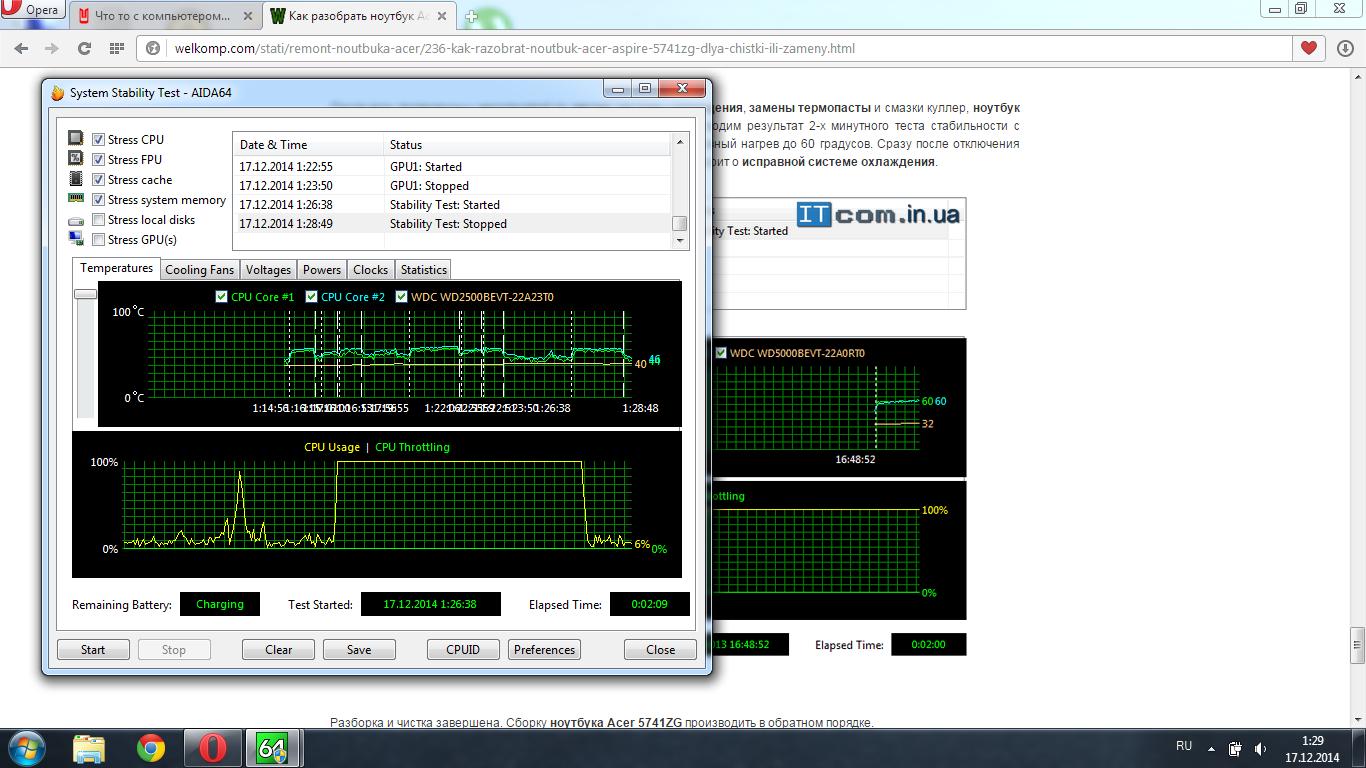Image resolution: width=1366 pixels, height=768 pixels.
Task: Click the RAM module icon beside Stress system memory
Action: pyautogui.click(x=76, y=199)
